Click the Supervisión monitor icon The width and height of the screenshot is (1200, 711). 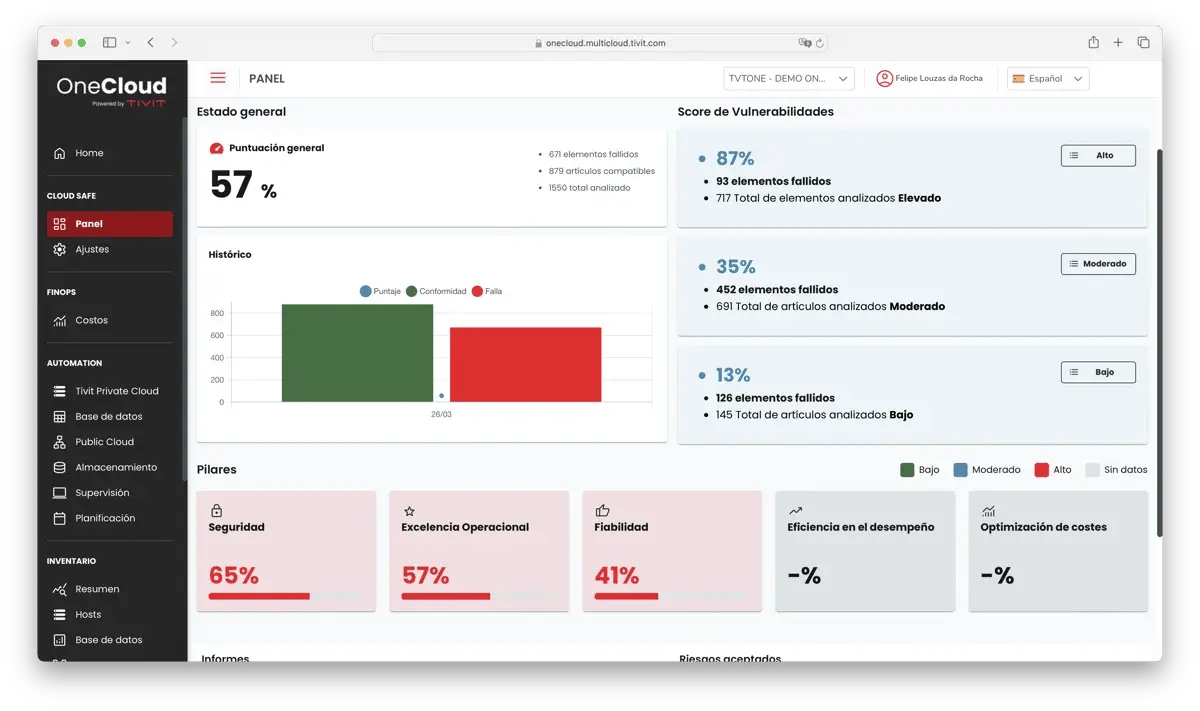tap(59, 493)
